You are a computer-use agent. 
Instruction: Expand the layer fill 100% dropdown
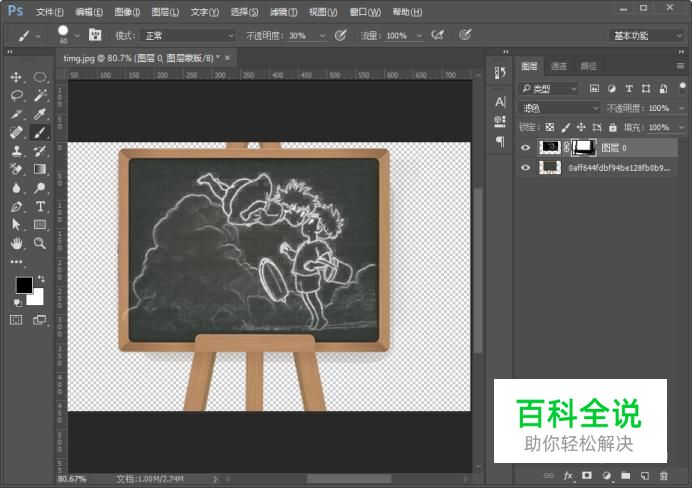point(682,128)
